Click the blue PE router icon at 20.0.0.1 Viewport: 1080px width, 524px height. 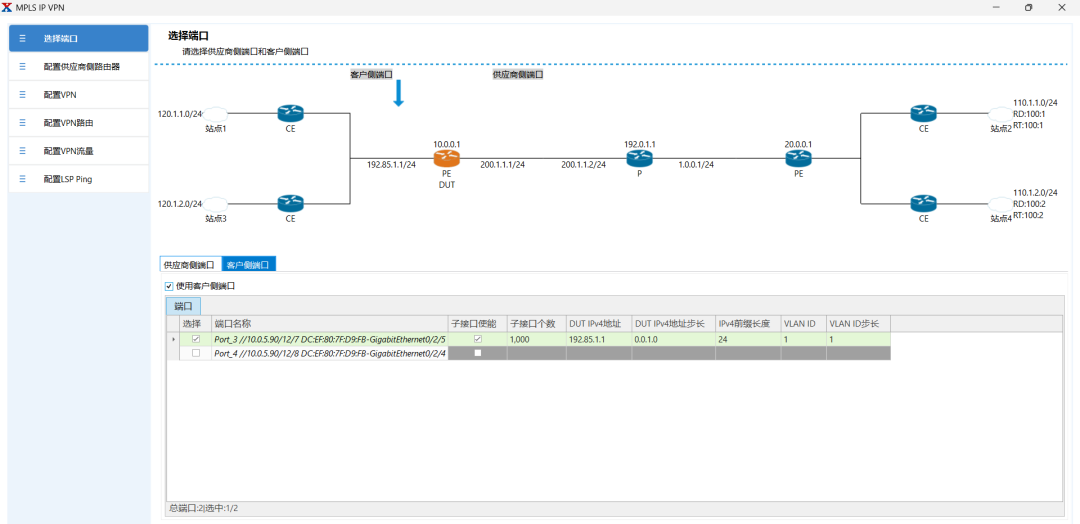point(798,158)
